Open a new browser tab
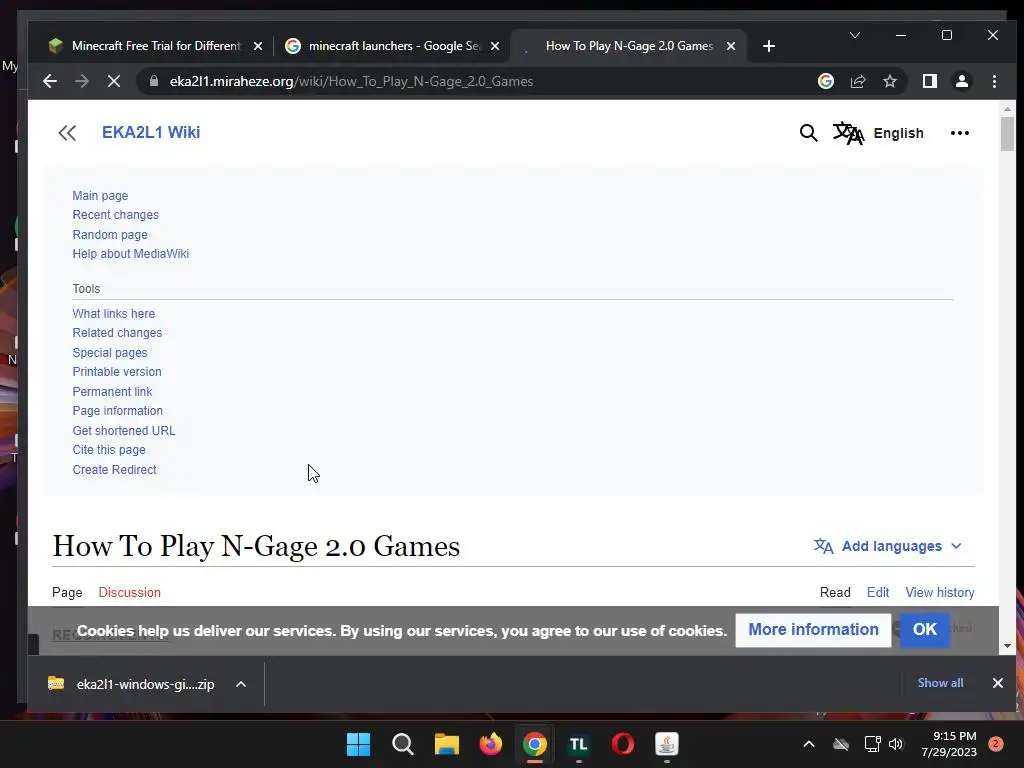Screen dimensions: 1024x768 pyautogui.click(x=769, y=46)
